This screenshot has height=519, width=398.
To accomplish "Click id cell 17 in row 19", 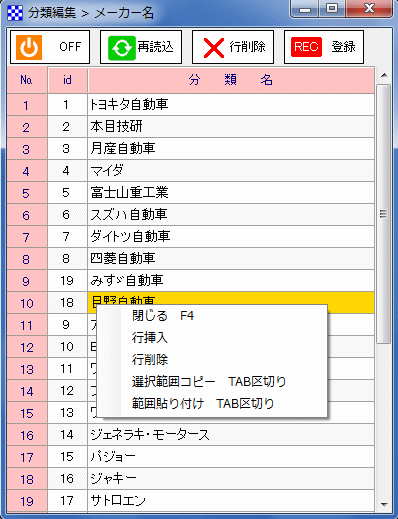I will 67,501.
